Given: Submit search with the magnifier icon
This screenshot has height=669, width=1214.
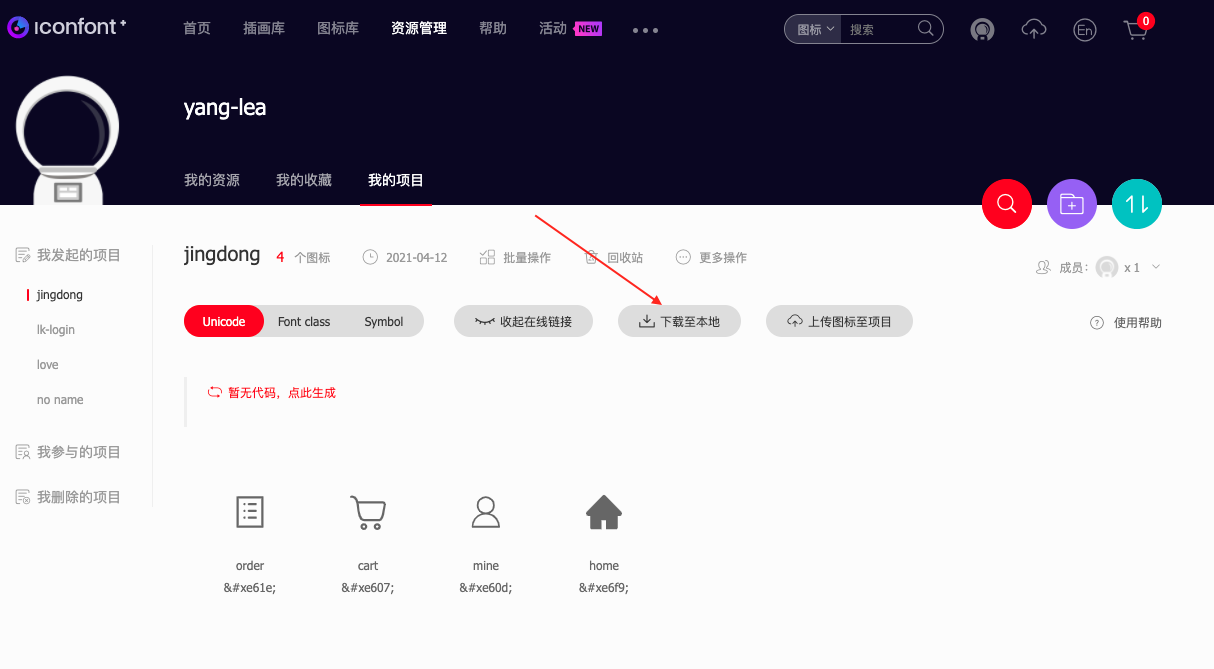Looking at the screenshot, I should (926, 28).
